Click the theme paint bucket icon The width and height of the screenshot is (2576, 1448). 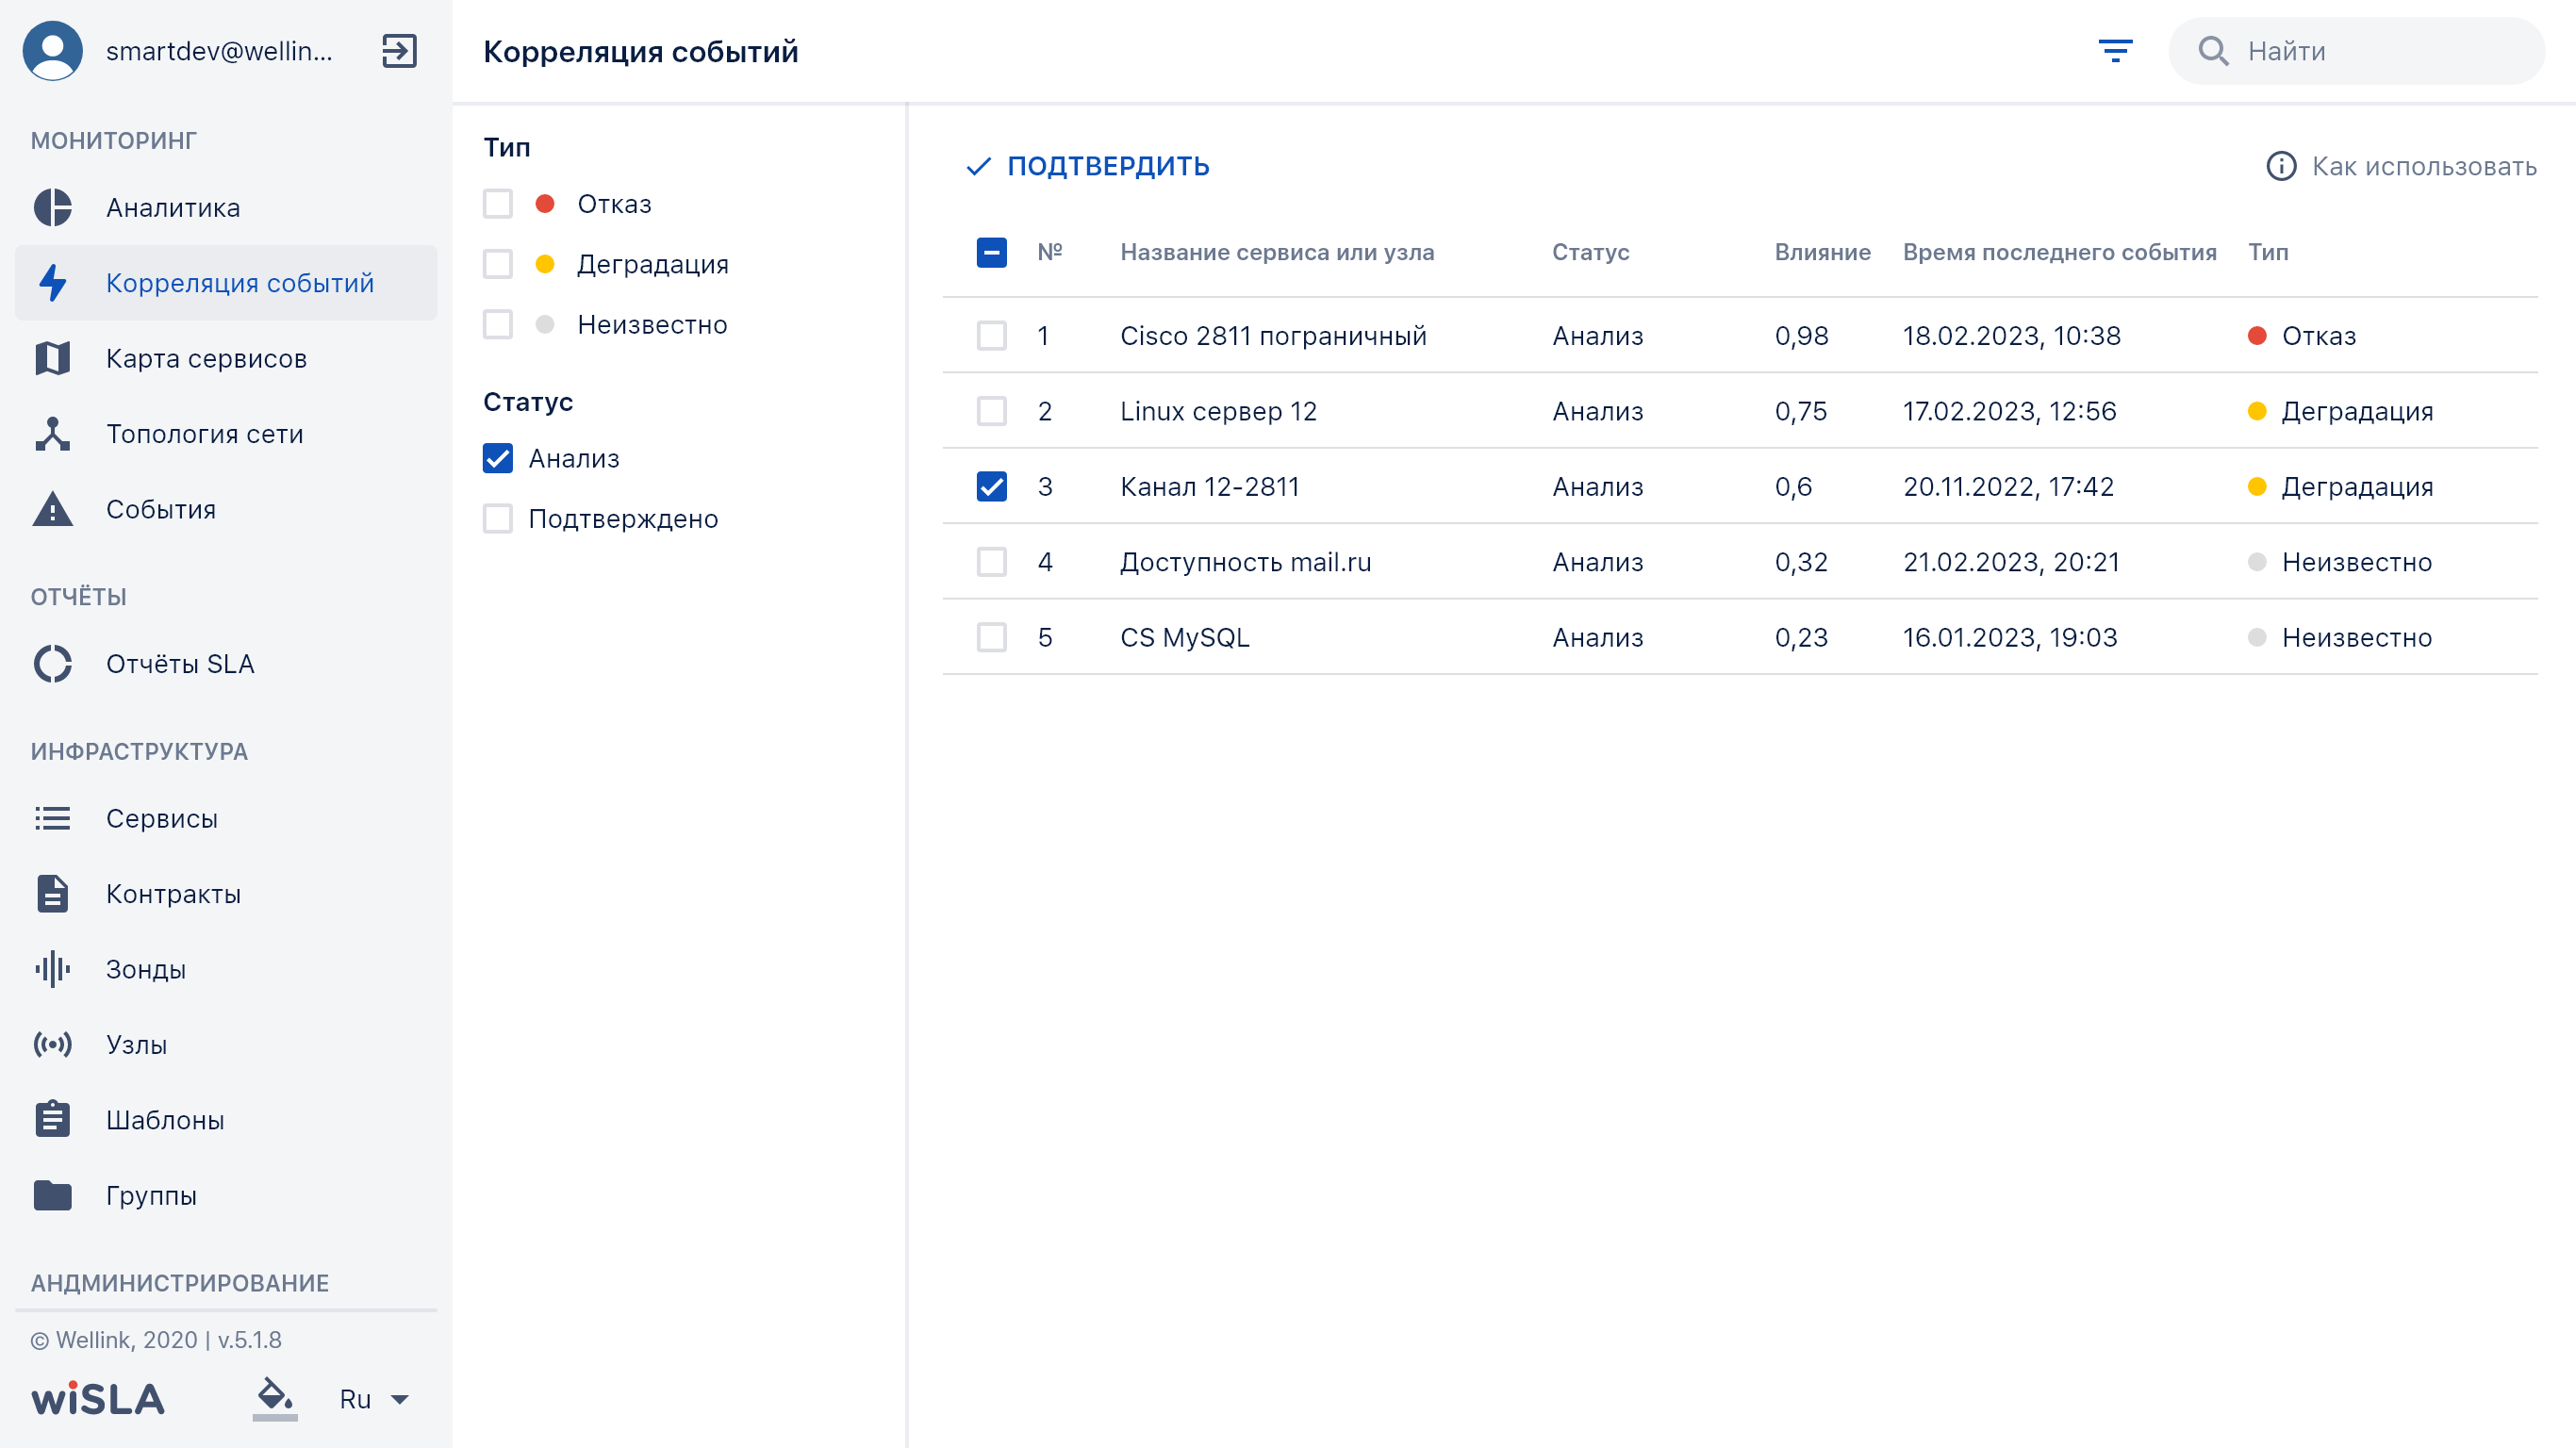click(274, 1398)
